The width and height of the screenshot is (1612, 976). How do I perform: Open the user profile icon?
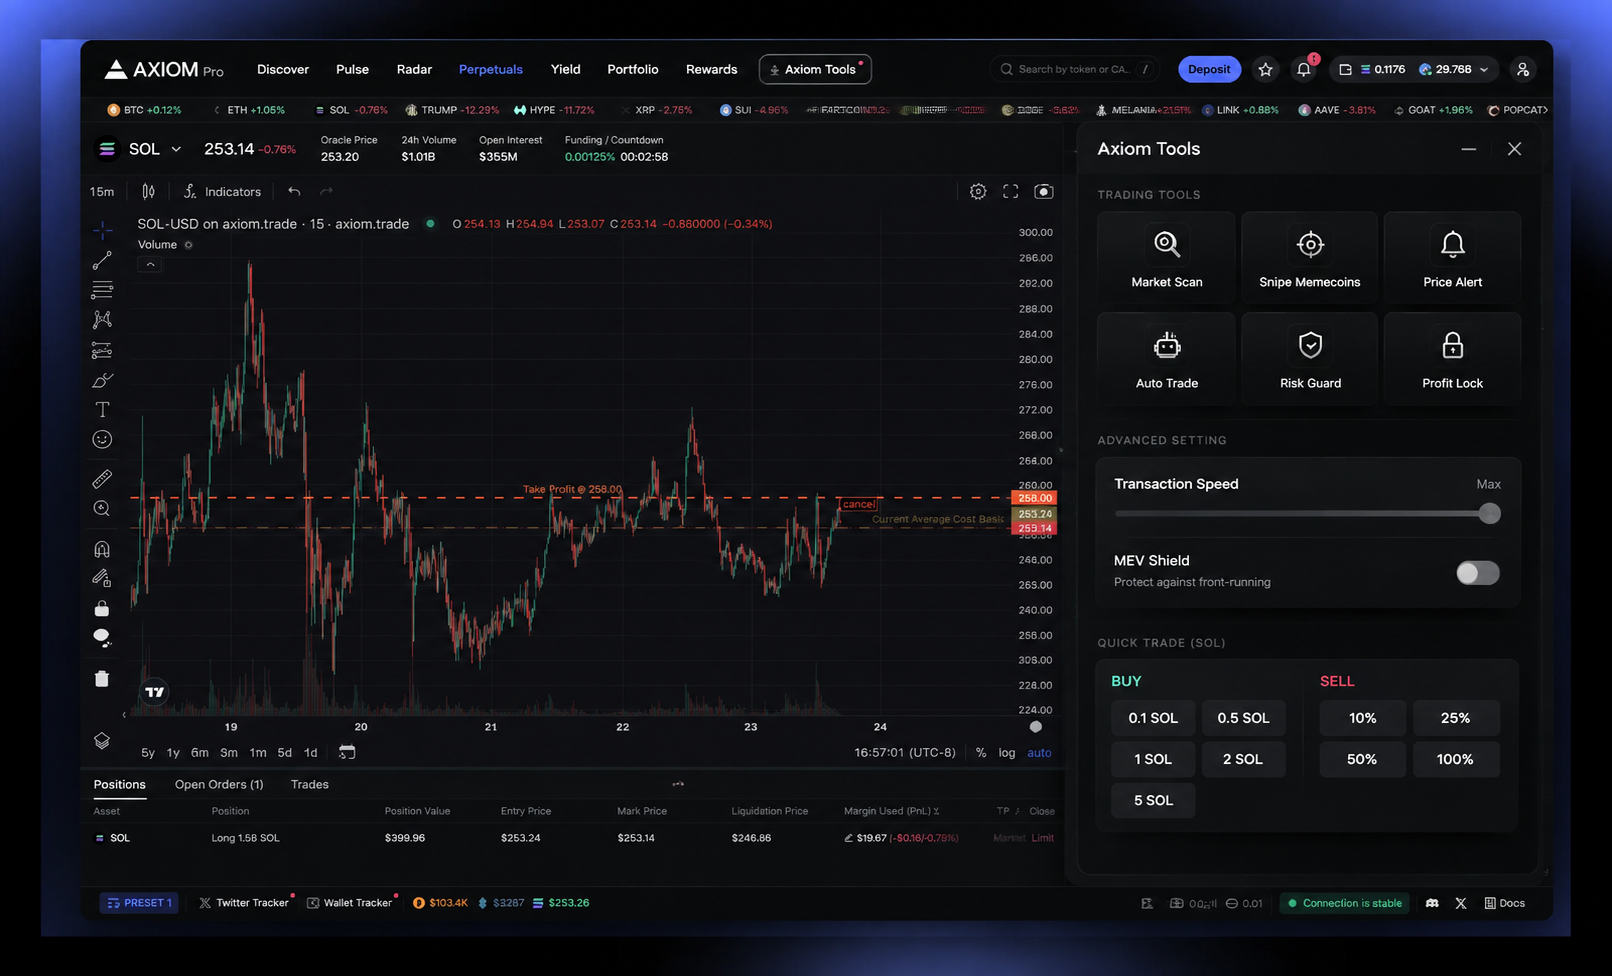click(x=1523, y=69)
